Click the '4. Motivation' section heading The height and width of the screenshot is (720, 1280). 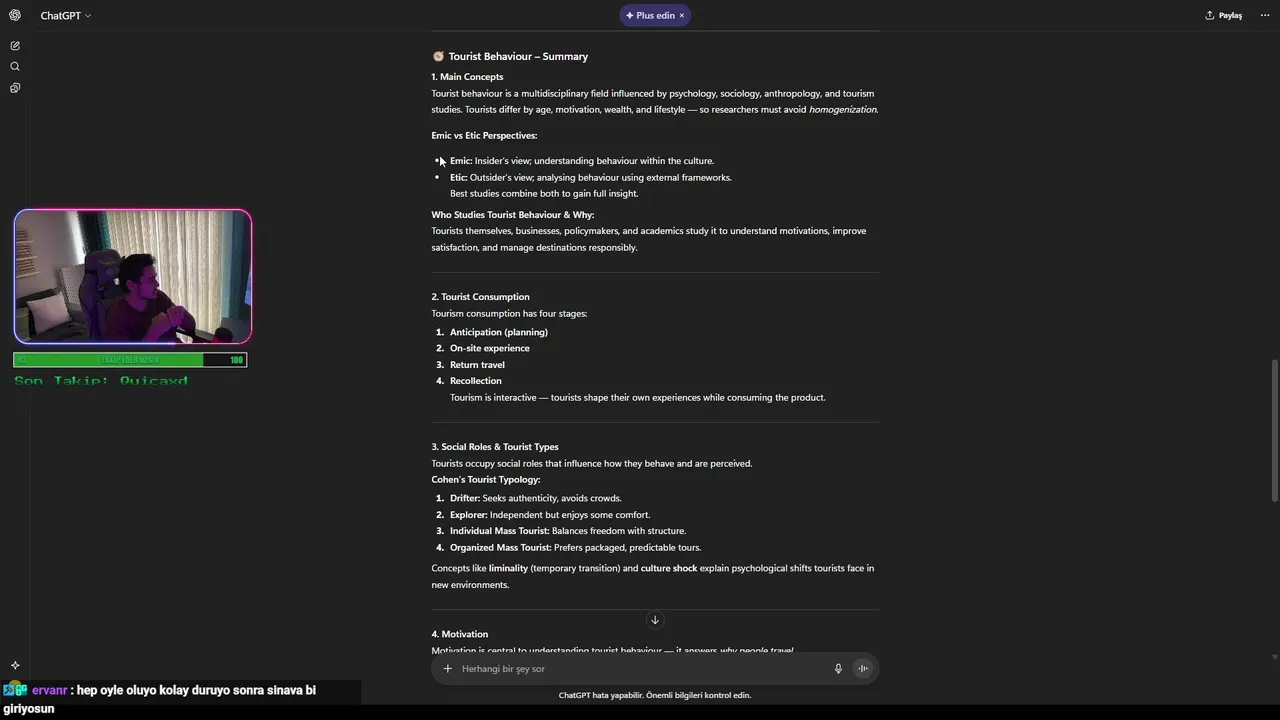point(460,634)
